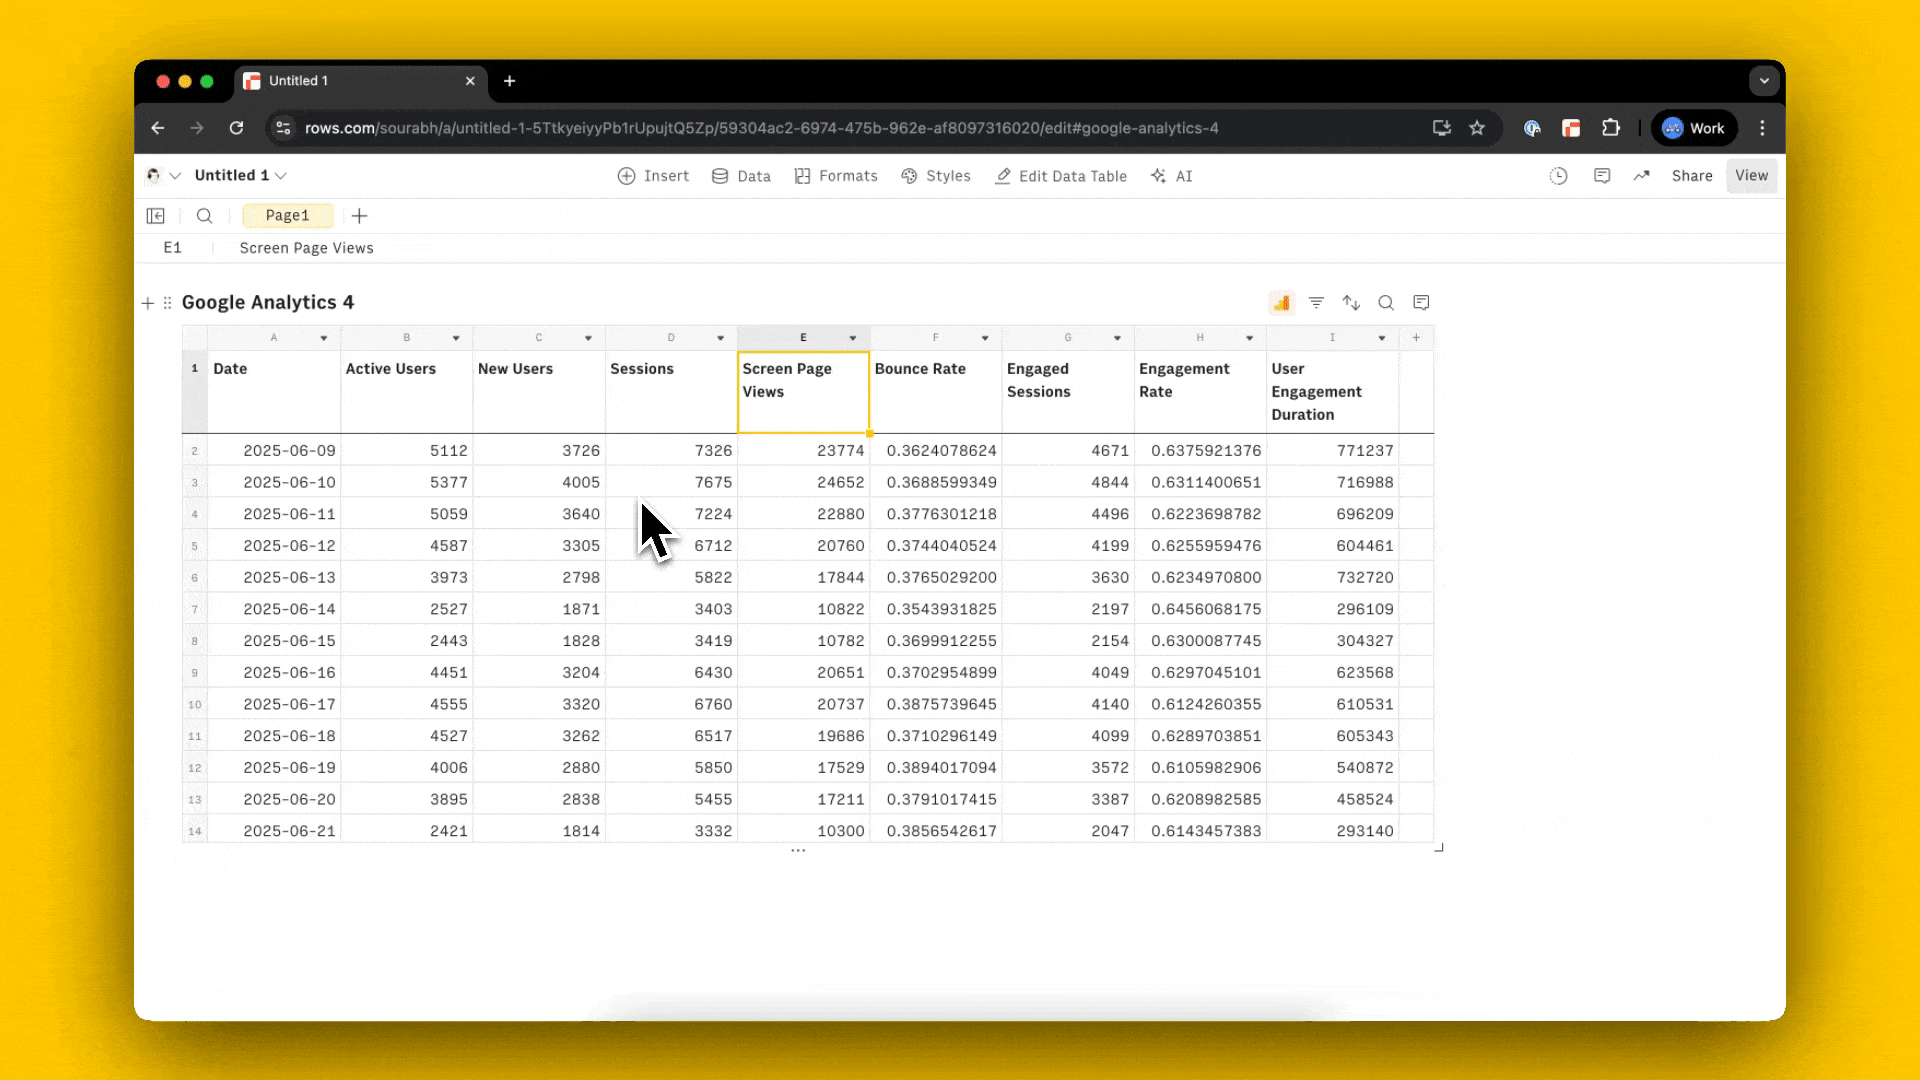Open column A dropdown arrow
The width and height of the screenshot is (1920, 1080).
pos(324,338)
